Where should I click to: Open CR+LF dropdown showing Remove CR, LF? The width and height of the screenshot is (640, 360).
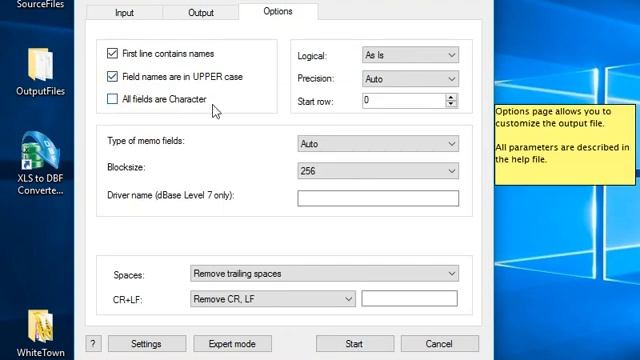click(x=273, y=299)
